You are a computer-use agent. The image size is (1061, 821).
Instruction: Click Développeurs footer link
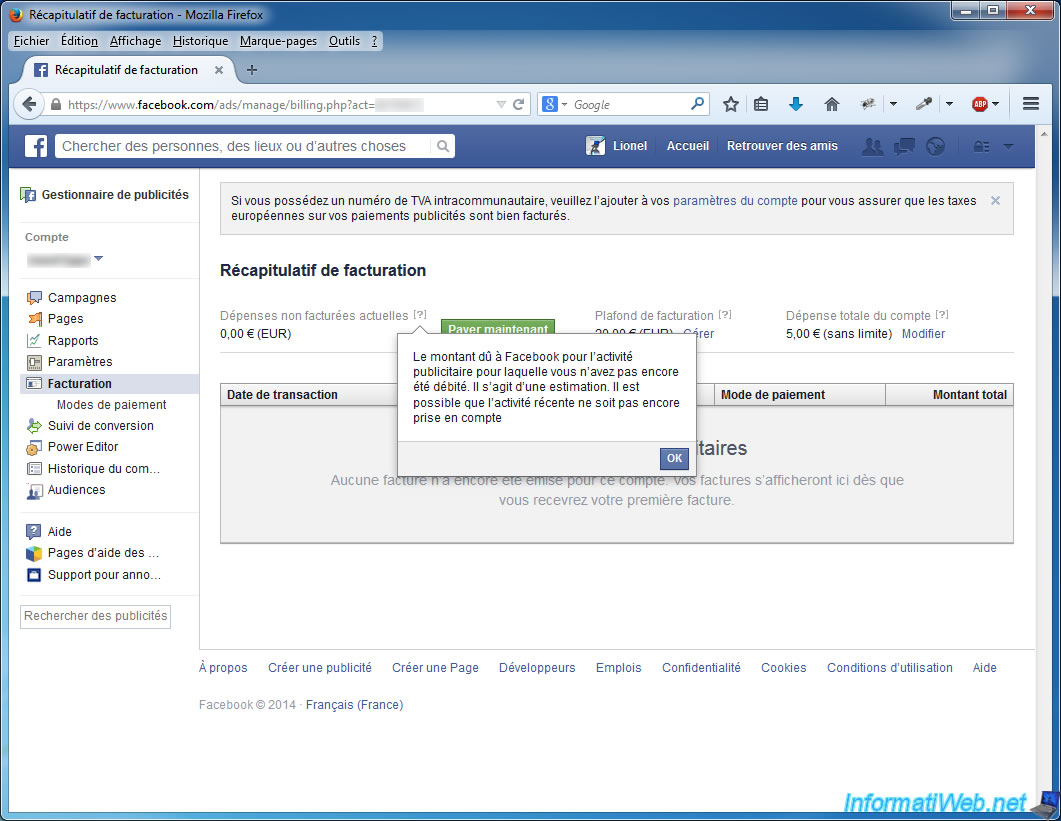[537, 667]
